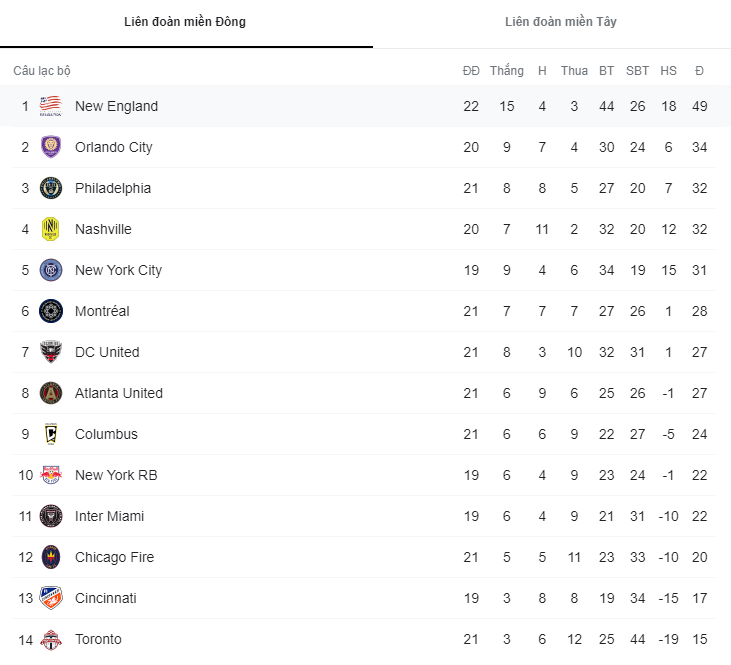Click the New York City FC logo
Viewport: 731px width, 665px height.
coord(51,270)
